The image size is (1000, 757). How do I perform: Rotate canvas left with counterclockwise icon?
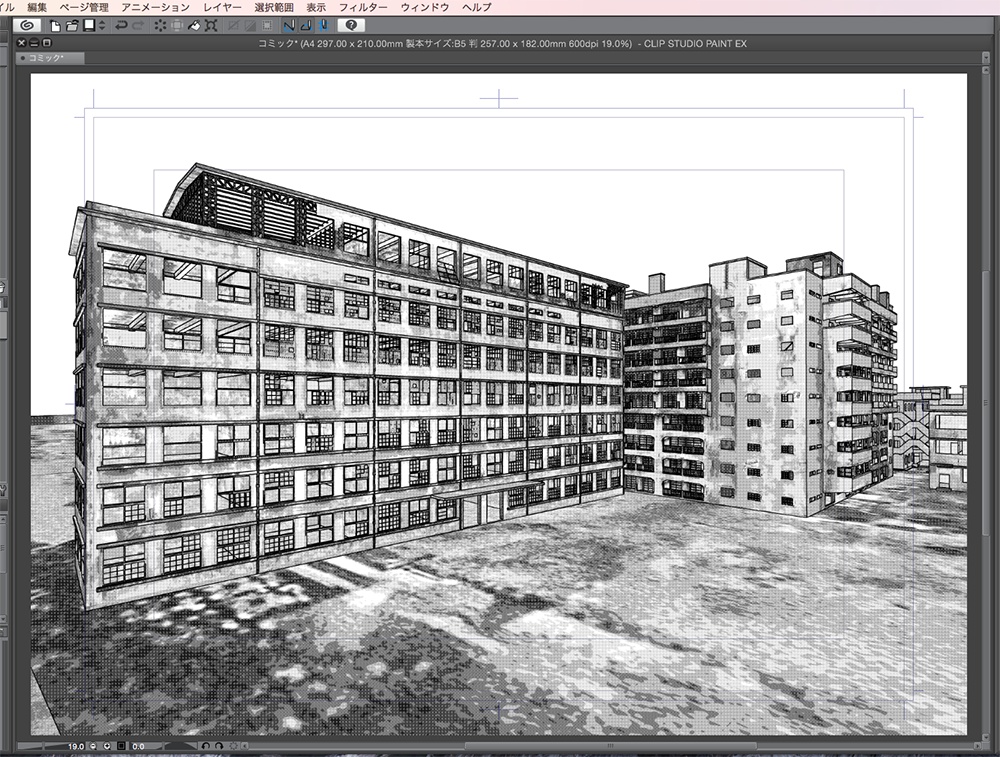(x=205, y=746)
